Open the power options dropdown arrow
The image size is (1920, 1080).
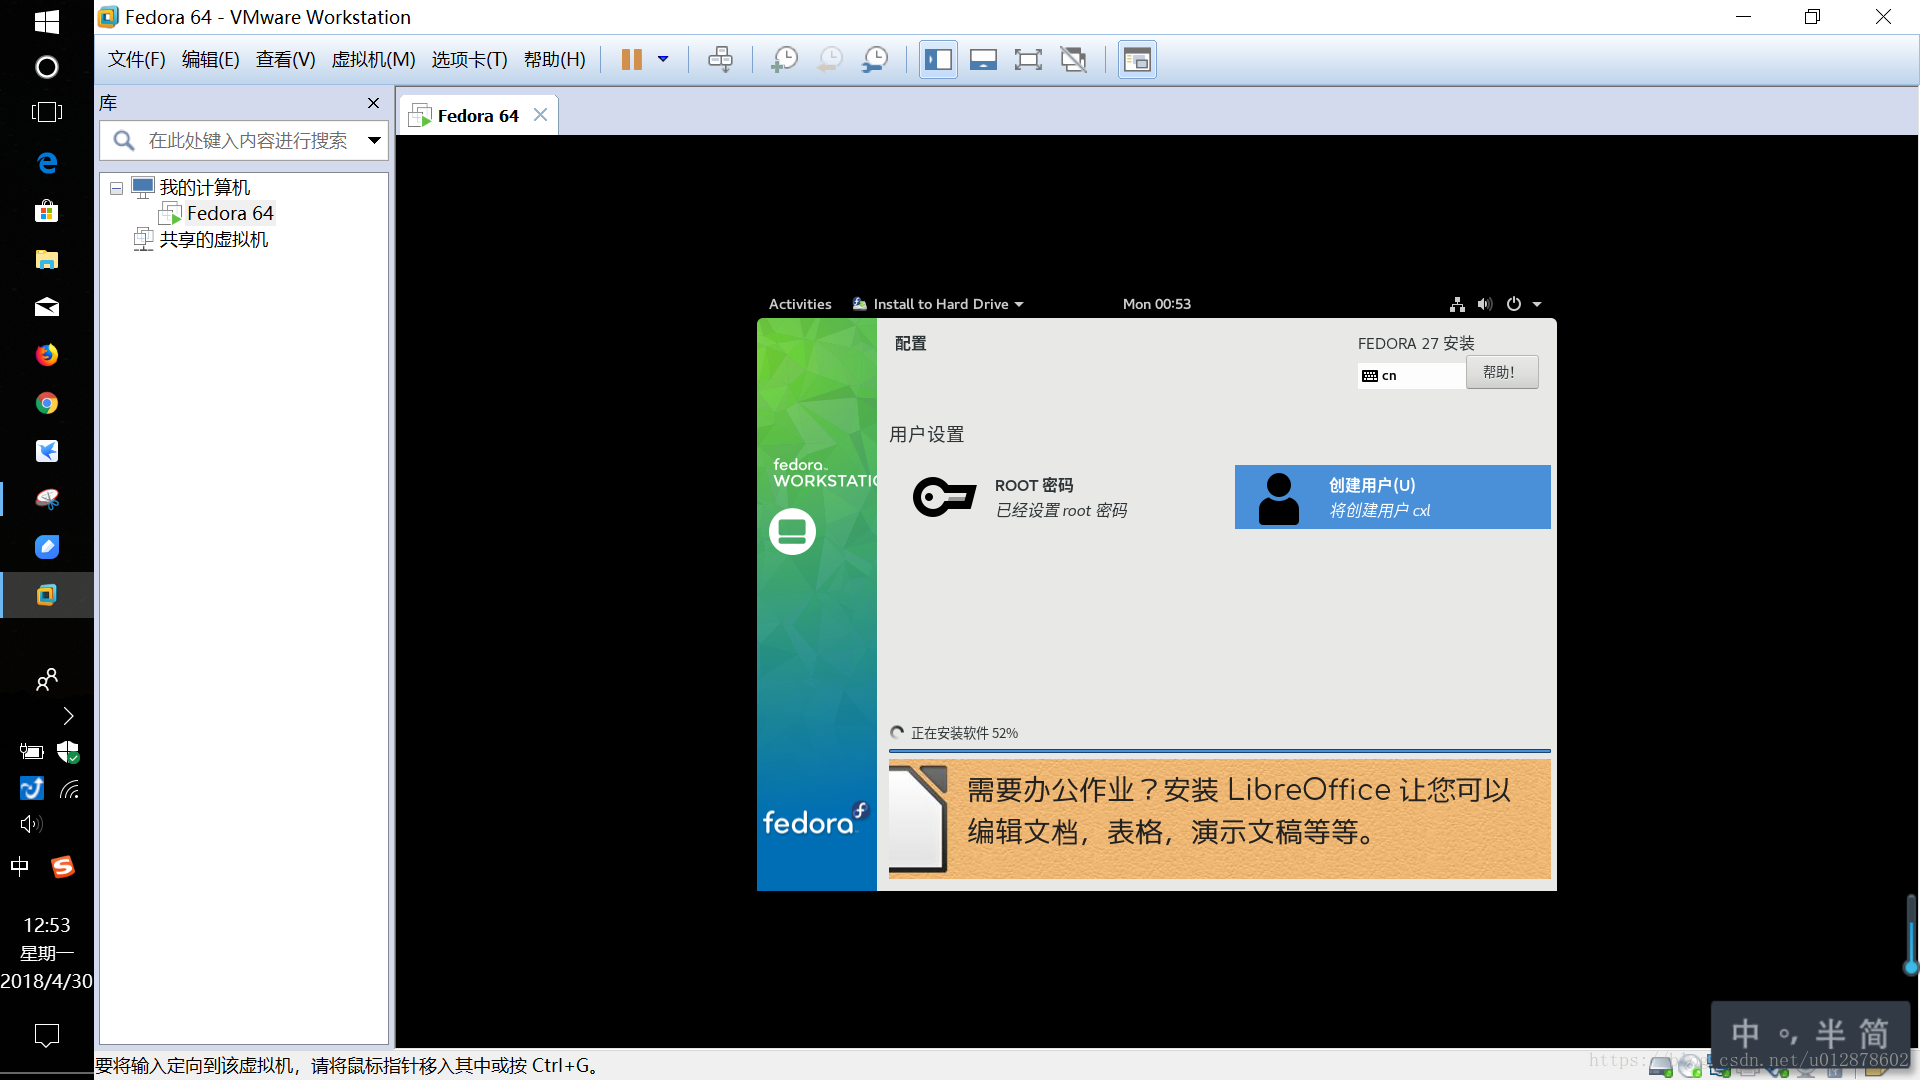pyautogui.click(x=663, y=60)
